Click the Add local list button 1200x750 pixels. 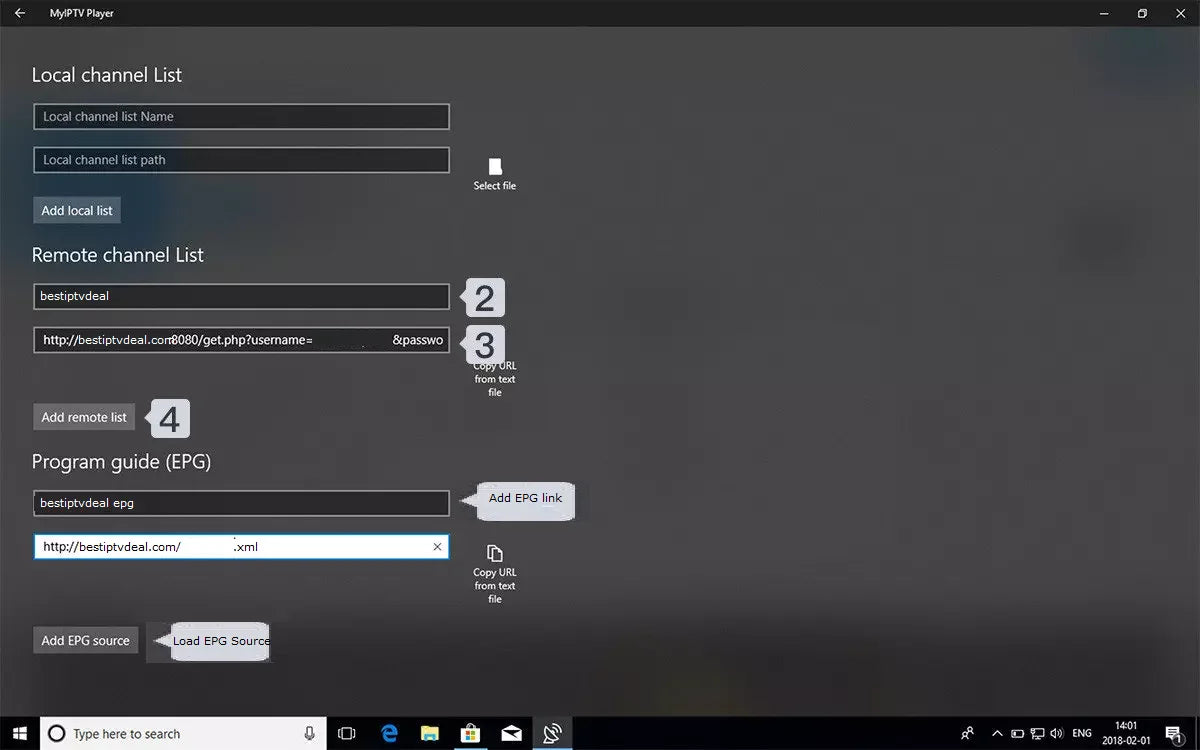pyautogui.click(x=77, y=210)
